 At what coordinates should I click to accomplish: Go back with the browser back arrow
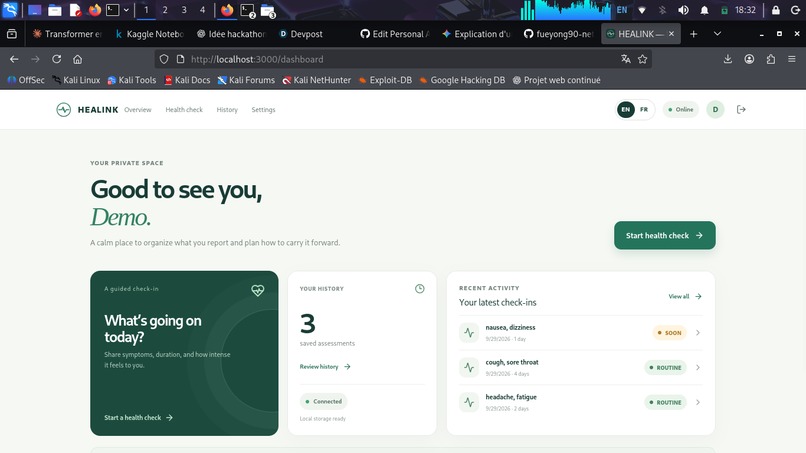[14, 59]
